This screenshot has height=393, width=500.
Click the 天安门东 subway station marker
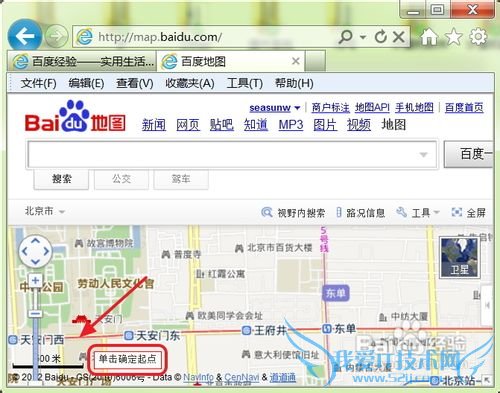[x=129, y=335]
